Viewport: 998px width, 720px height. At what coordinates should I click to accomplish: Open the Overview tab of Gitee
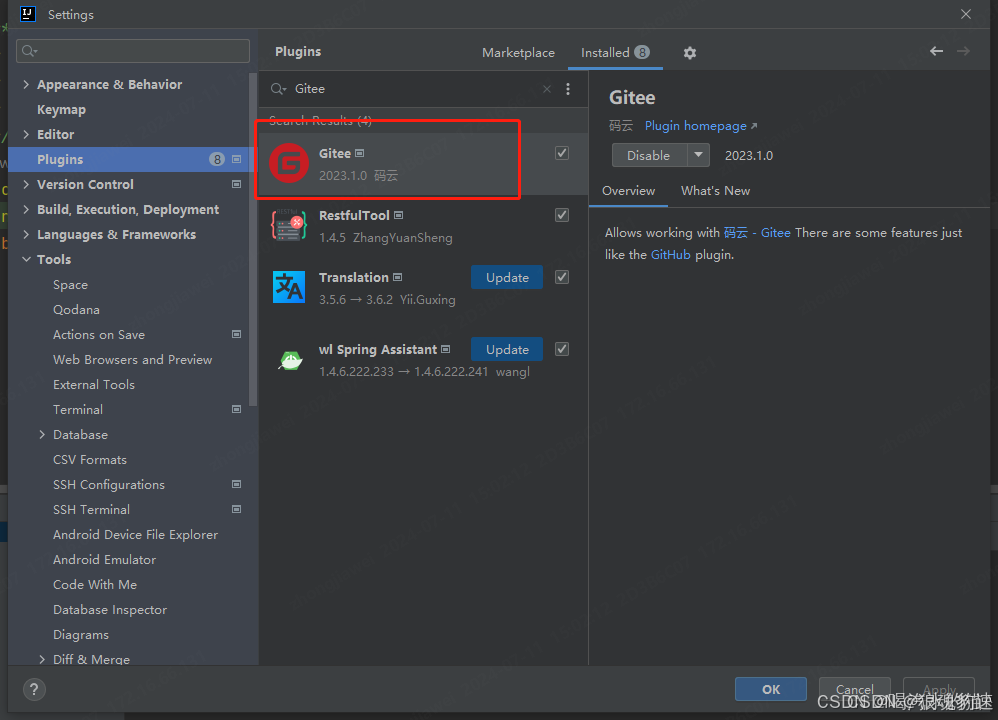pyautogui.click(x=628, y=191)
